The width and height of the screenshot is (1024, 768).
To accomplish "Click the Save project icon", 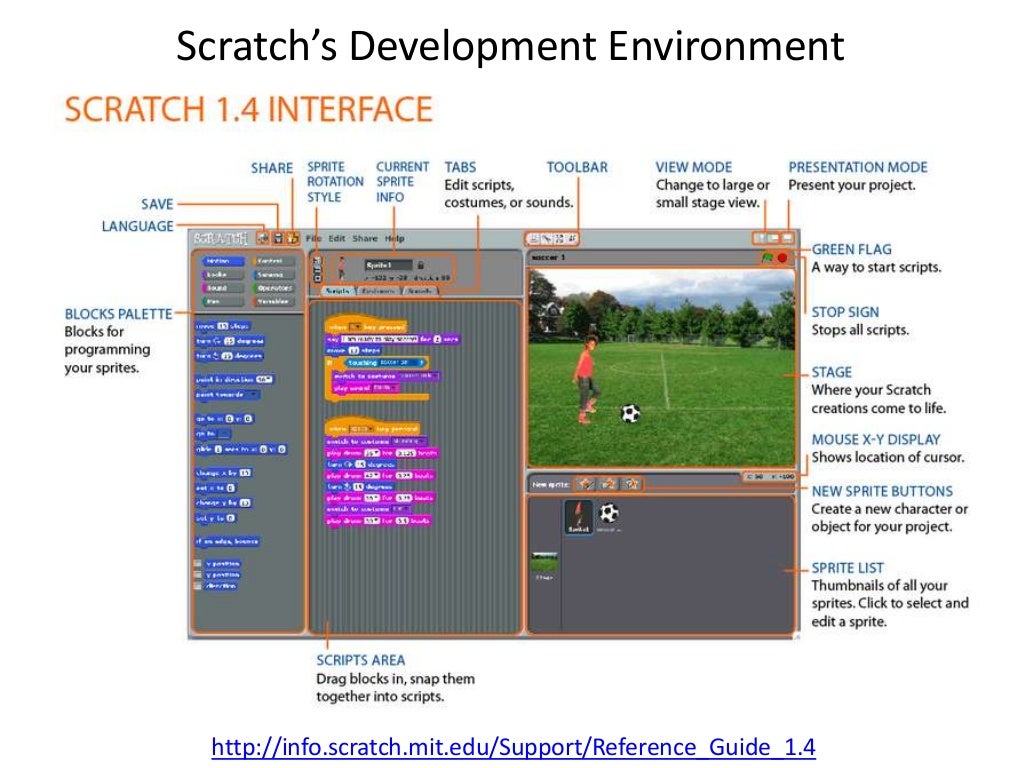I will tap(278, 238).
